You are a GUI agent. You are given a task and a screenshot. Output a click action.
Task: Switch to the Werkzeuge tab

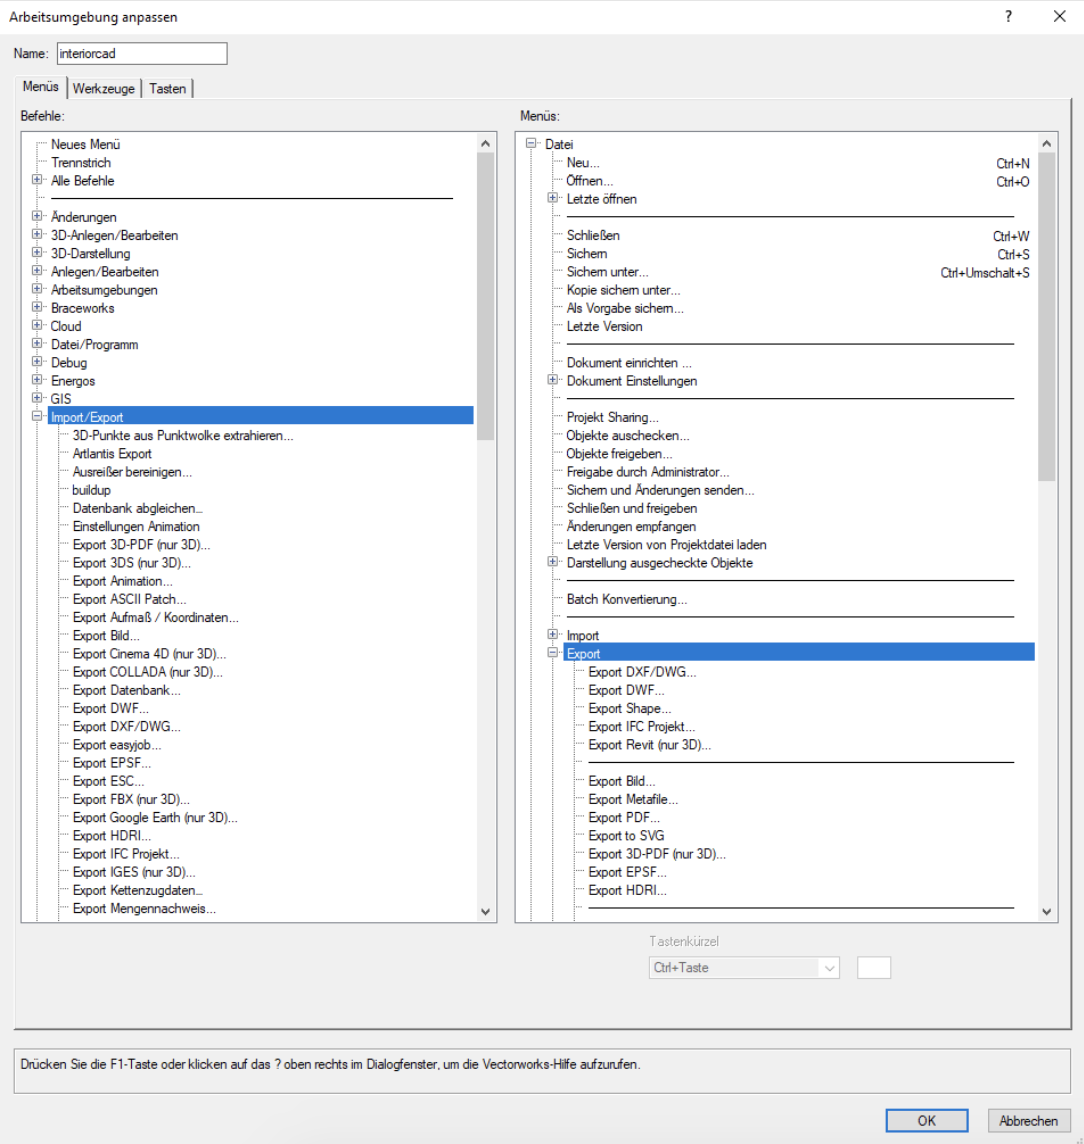(x=103, y=88)
